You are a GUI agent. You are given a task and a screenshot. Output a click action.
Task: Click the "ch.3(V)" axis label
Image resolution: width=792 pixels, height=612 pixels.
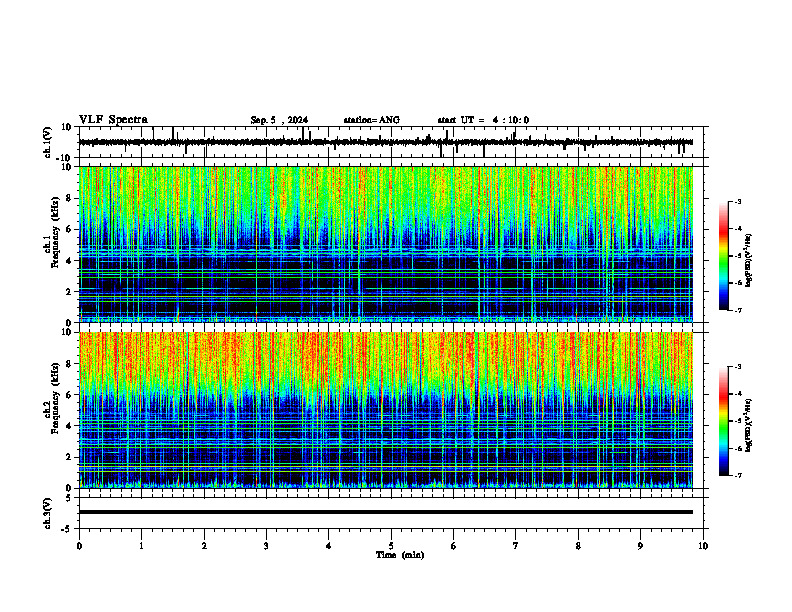click(48, 514)
